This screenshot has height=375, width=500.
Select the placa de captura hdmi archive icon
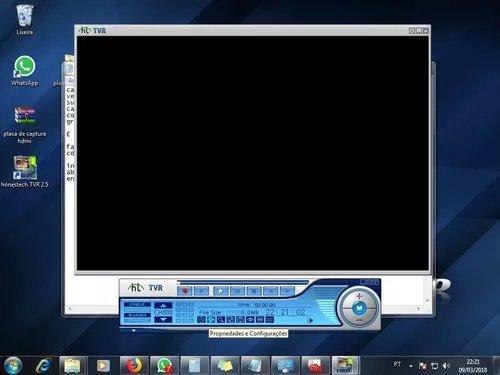(25, 125)
